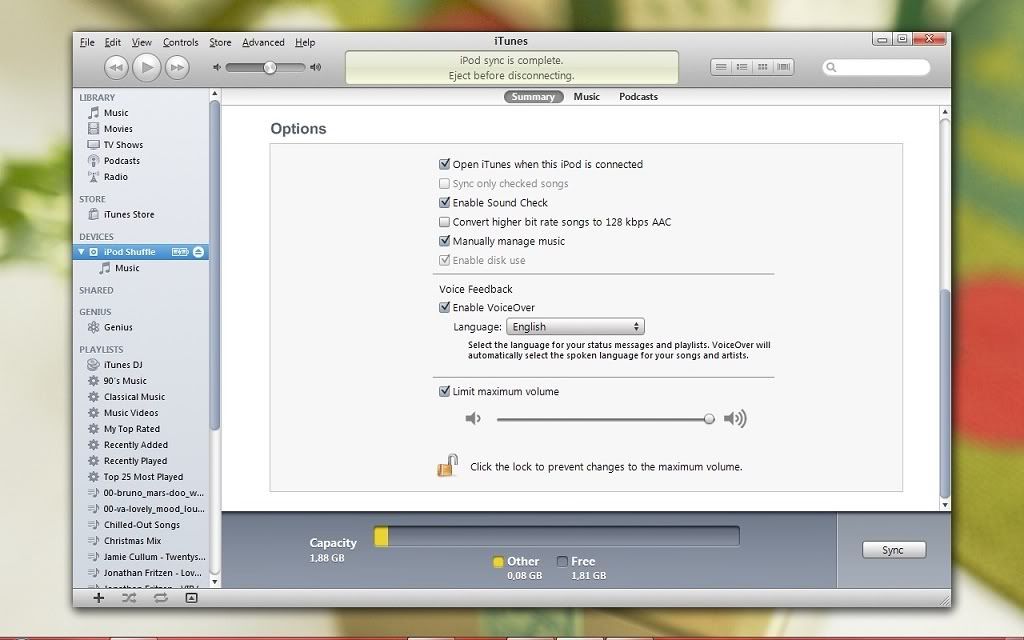The height and width of the screenshot is (640, 1024).
Task: Eject the iPod Shuffle
Action: pyautogui.click(x=199, y=252)
